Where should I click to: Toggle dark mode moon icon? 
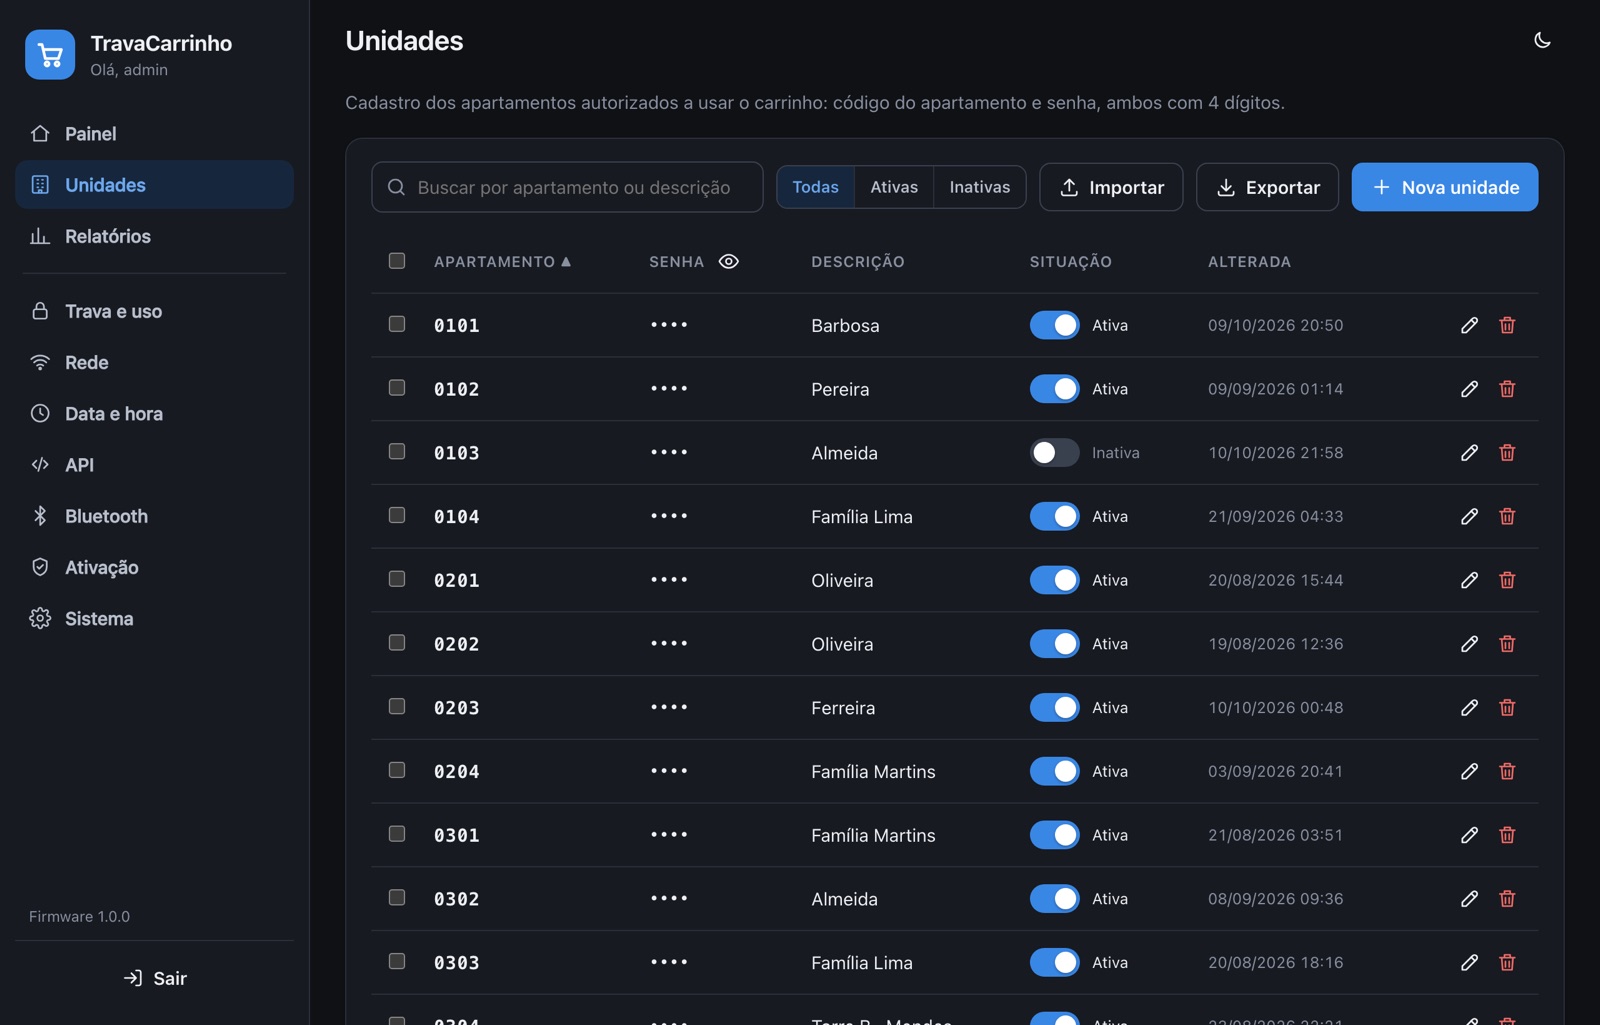pos(1542,40)
